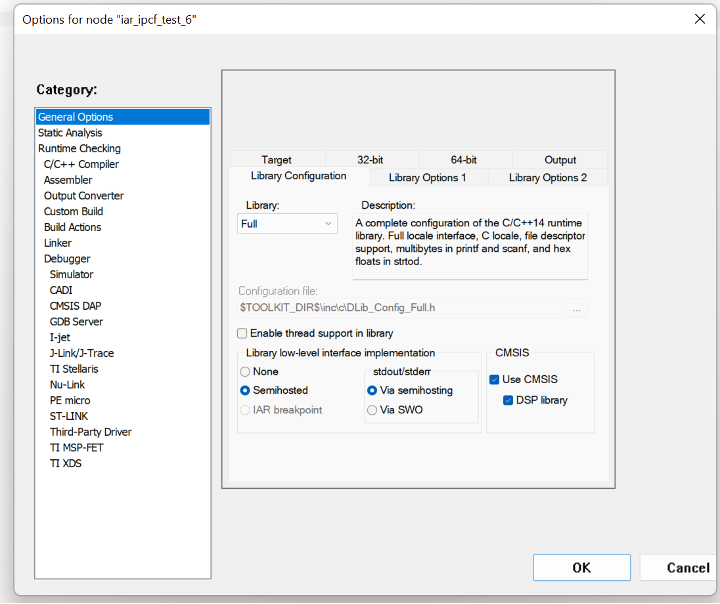
Task: Choose the Semihosted radio option
Action: pyautogui.click(x=245, y=390)
